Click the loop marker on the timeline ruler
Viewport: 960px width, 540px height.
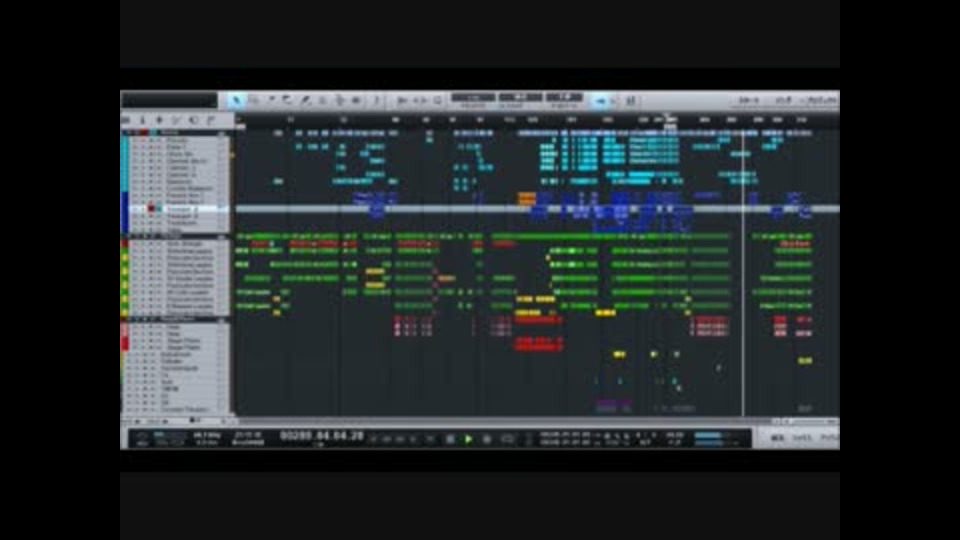670,127
